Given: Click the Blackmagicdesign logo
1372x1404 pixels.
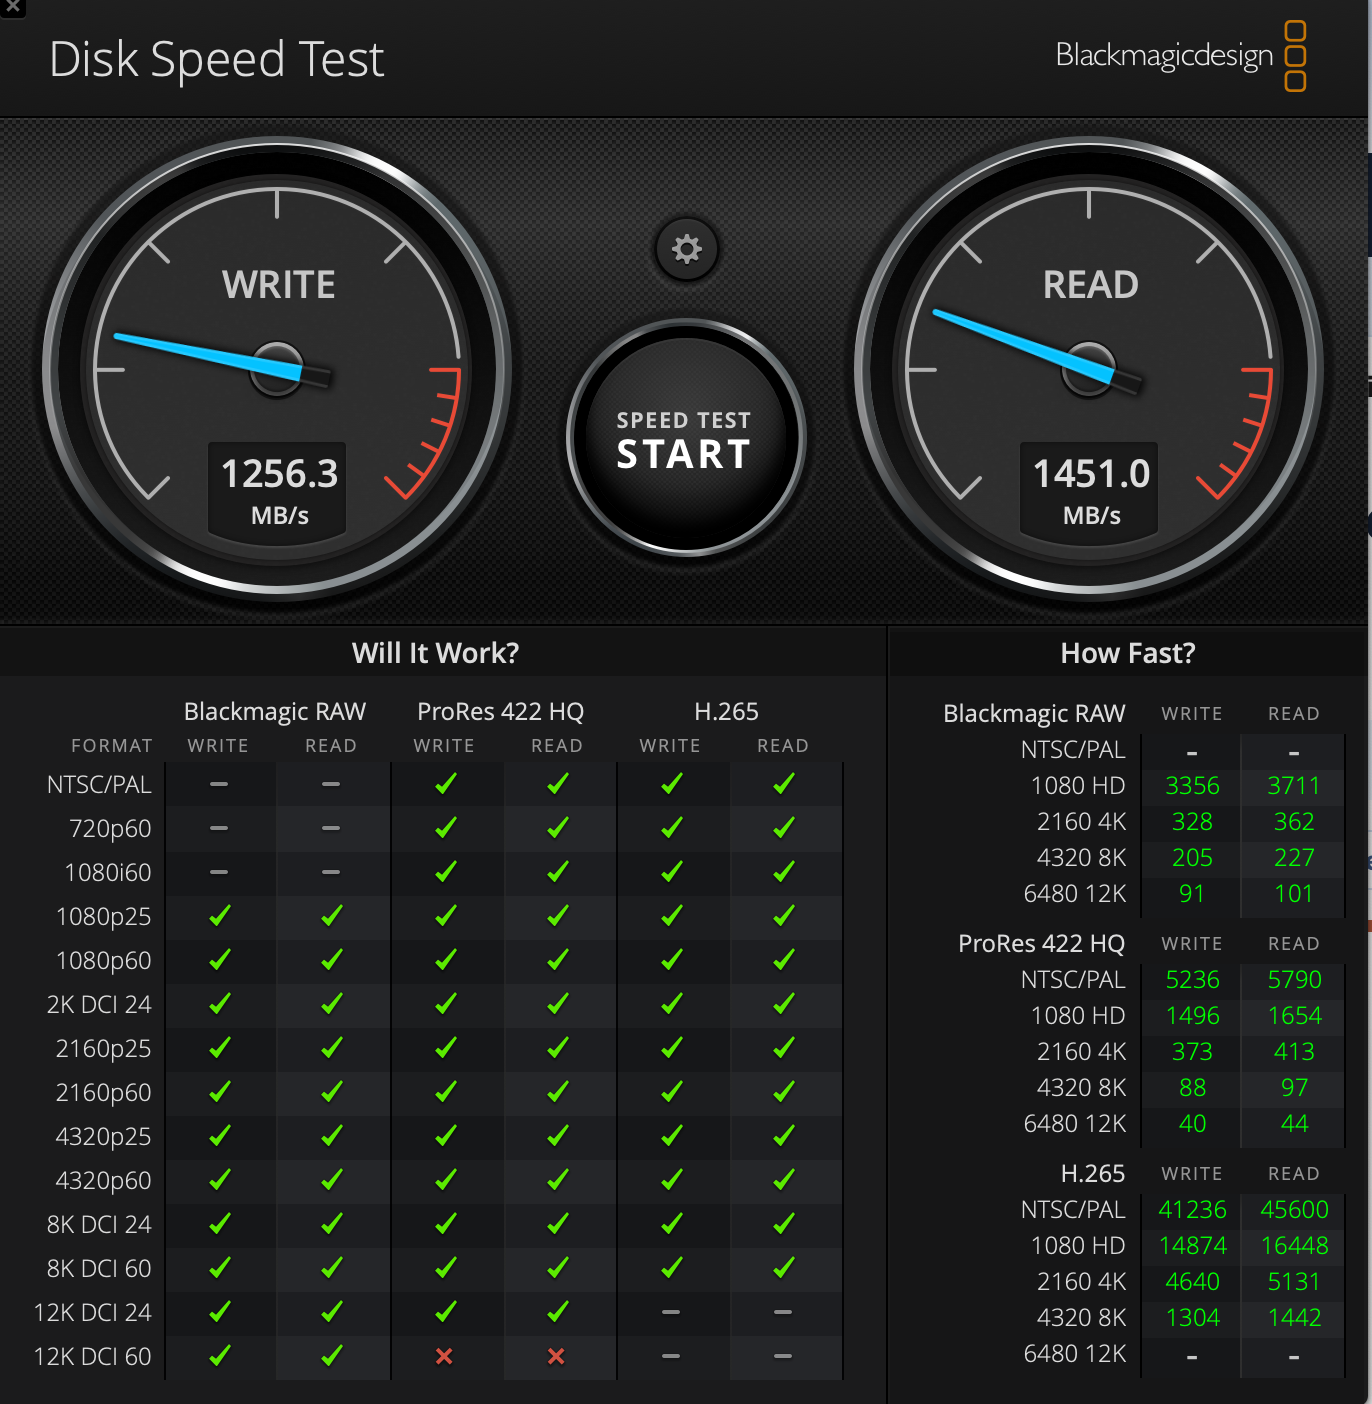Looking at the screenshot, I should 1166,57.
